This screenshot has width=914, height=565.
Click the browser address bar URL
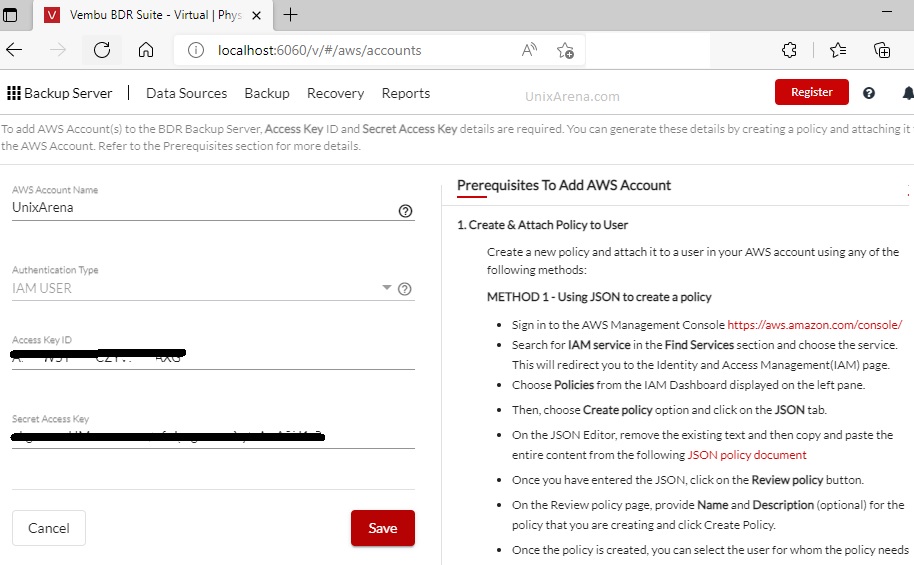coord(319,50)
